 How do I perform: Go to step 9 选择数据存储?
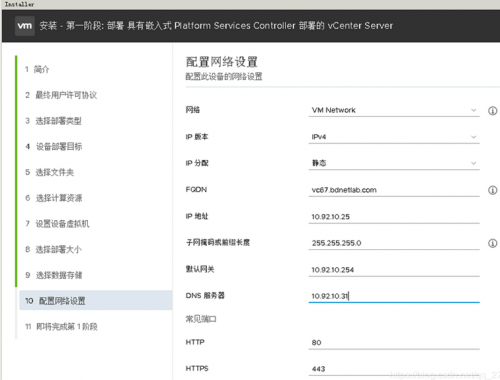click(x=54, y=275)
